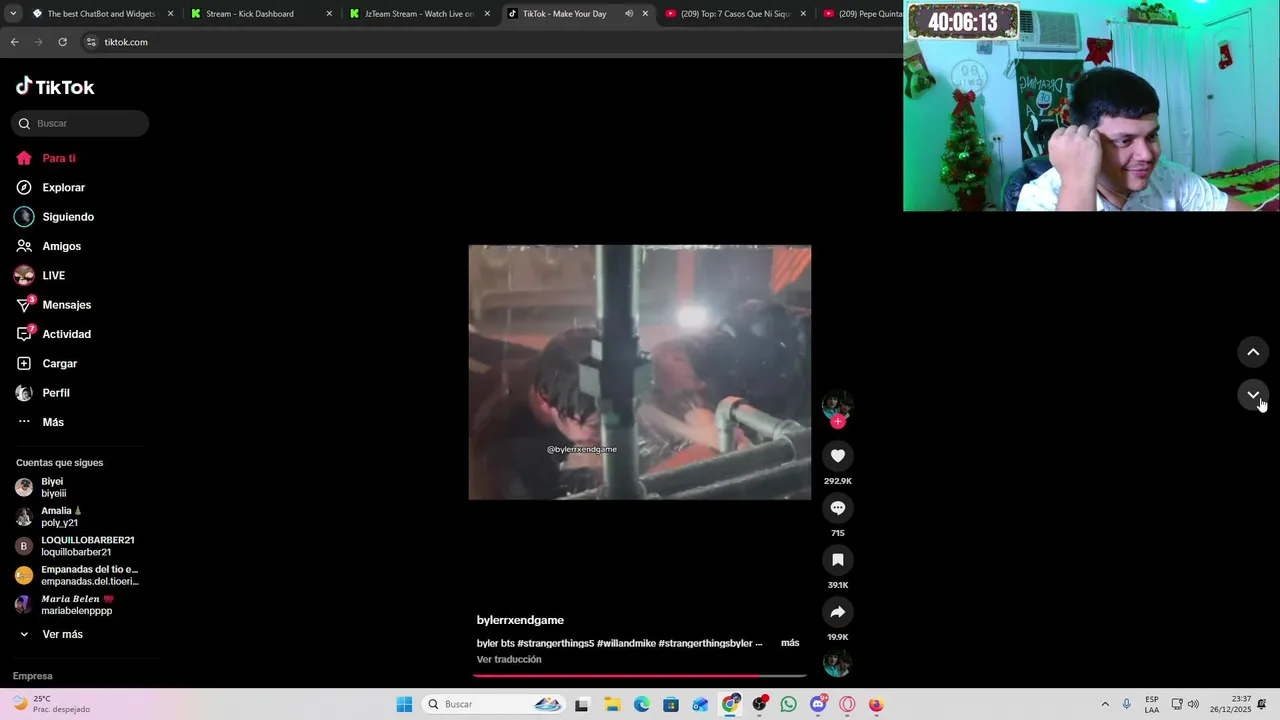Follow creator with the red plus badge
This screenshot has width=1280, height=720.
(x=838, y=421)
